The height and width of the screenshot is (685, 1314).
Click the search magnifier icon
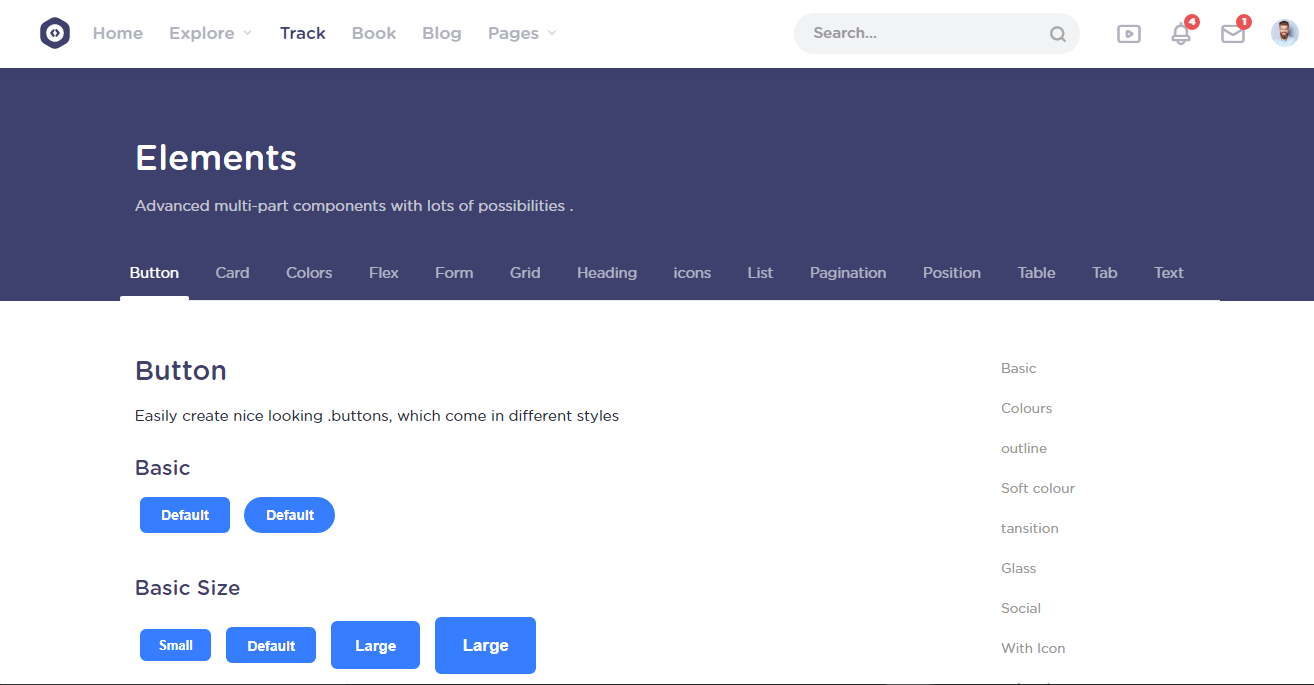(x=1057, y=34)
